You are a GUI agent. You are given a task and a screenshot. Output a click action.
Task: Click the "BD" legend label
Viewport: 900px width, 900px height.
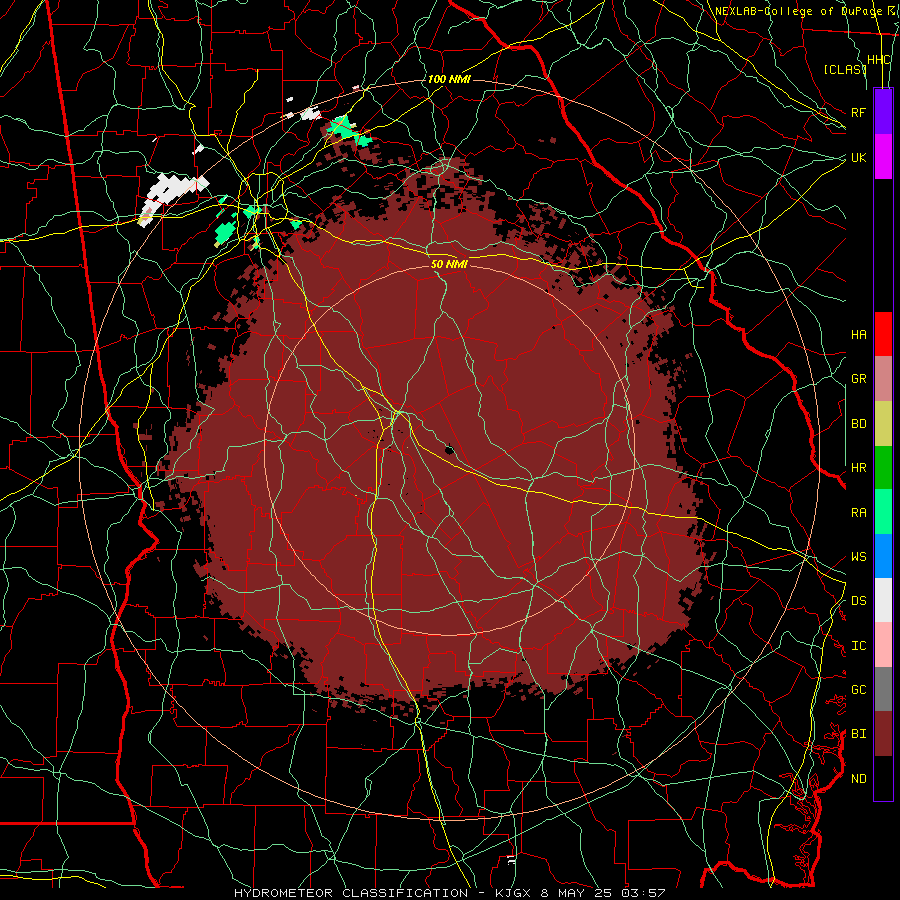[859, 424]
